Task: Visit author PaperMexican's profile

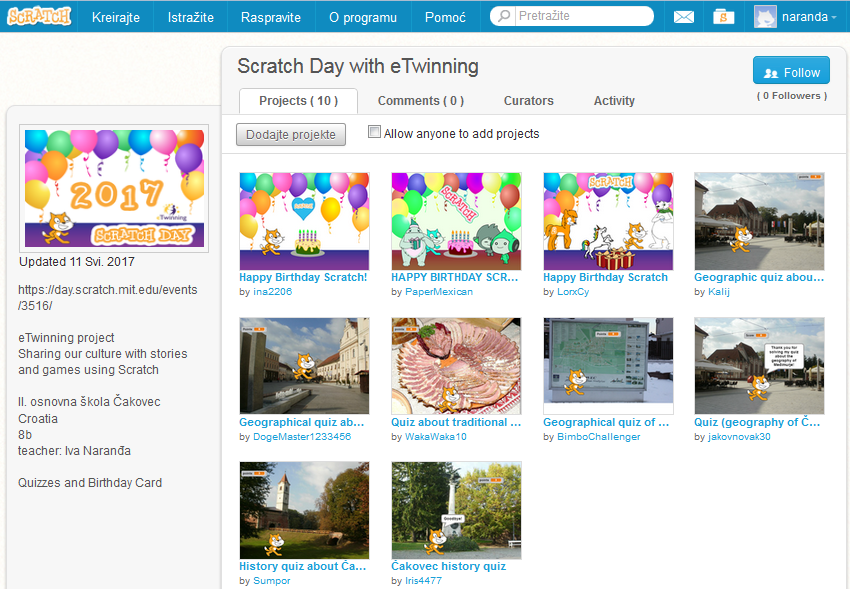Action: [439, 292]
